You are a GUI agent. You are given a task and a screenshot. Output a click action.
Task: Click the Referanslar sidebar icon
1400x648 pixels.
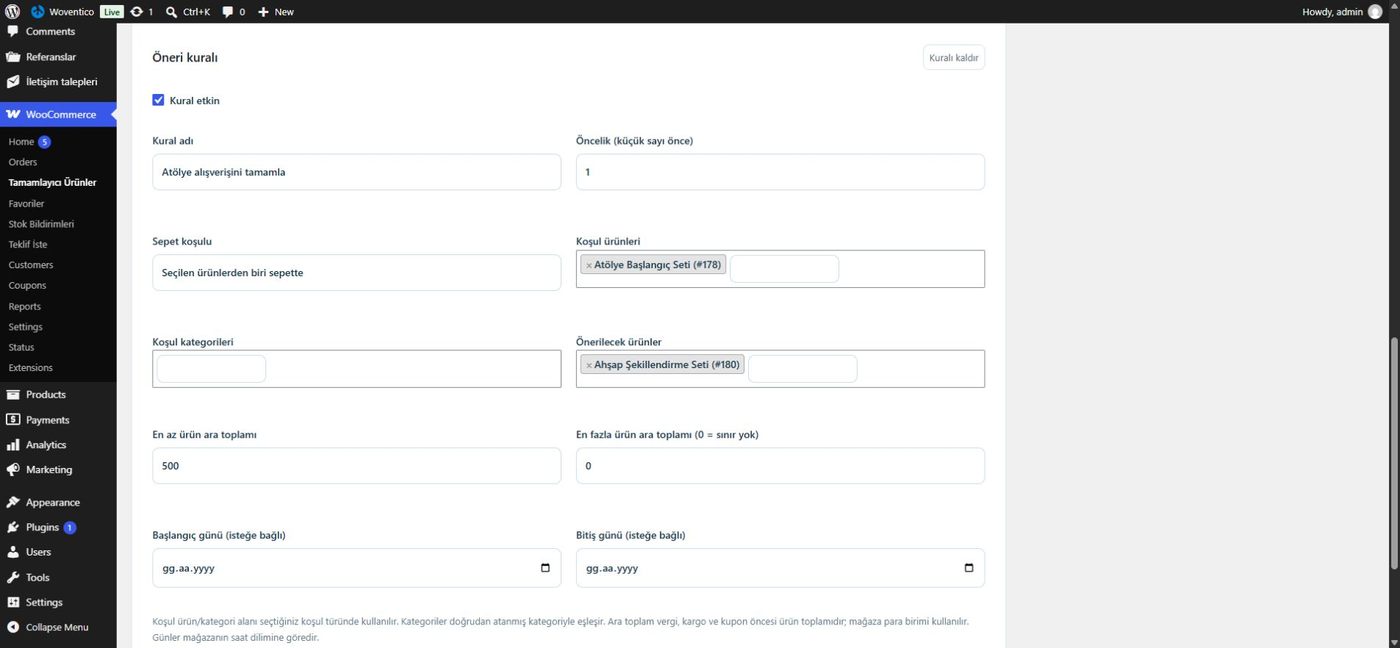(13, 57)
